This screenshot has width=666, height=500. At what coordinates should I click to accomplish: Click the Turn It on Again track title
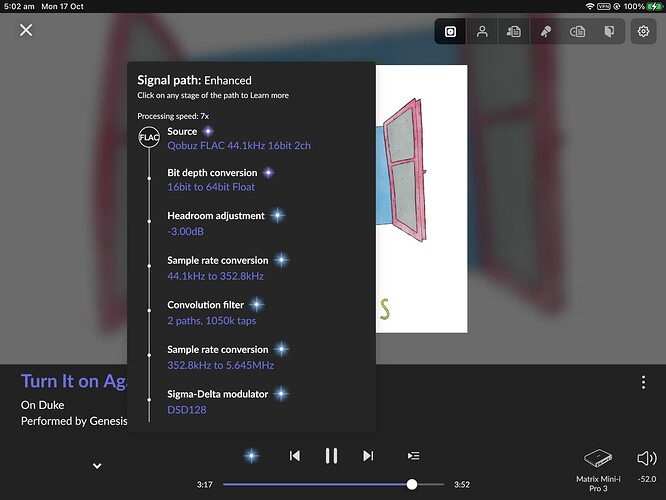tap(73, 381)
